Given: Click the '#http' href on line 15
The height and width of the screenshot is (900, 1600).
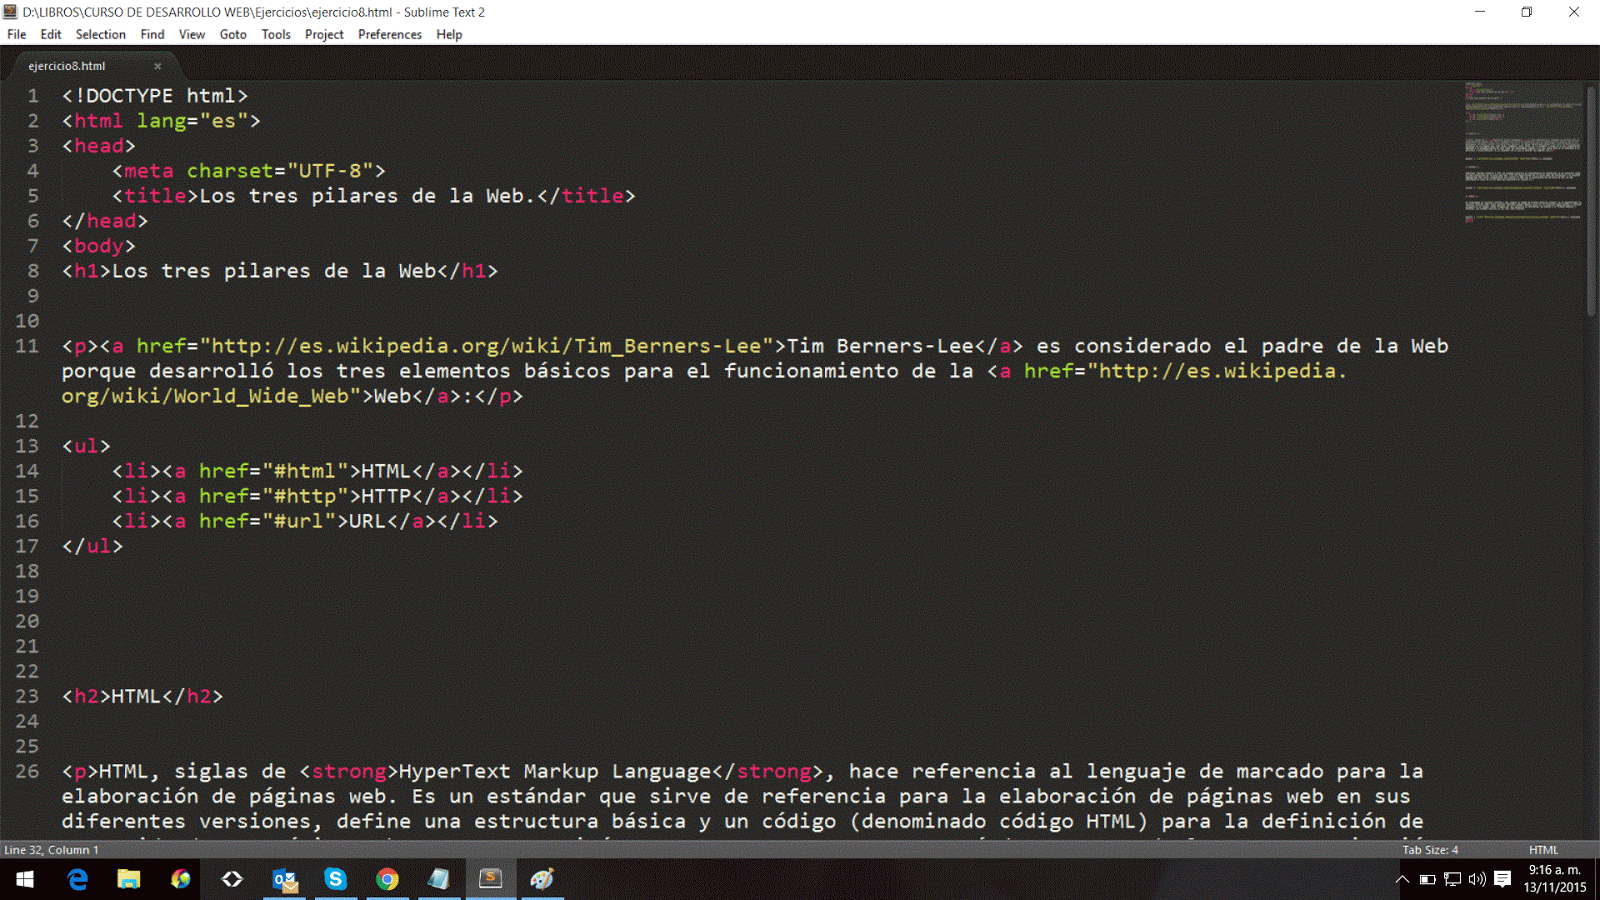Looking at the screenshot, I should click(305, 496).
